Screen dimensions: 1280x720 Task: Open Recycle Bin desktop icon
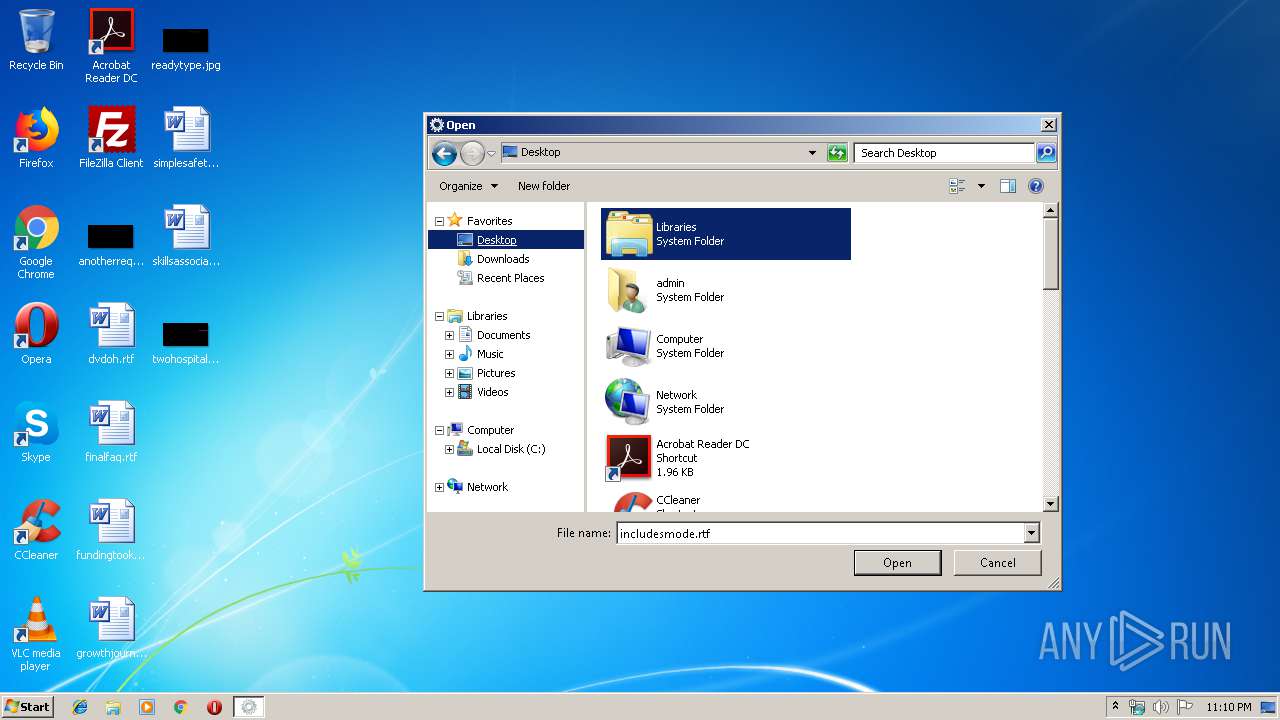click(x=36, y=40)
